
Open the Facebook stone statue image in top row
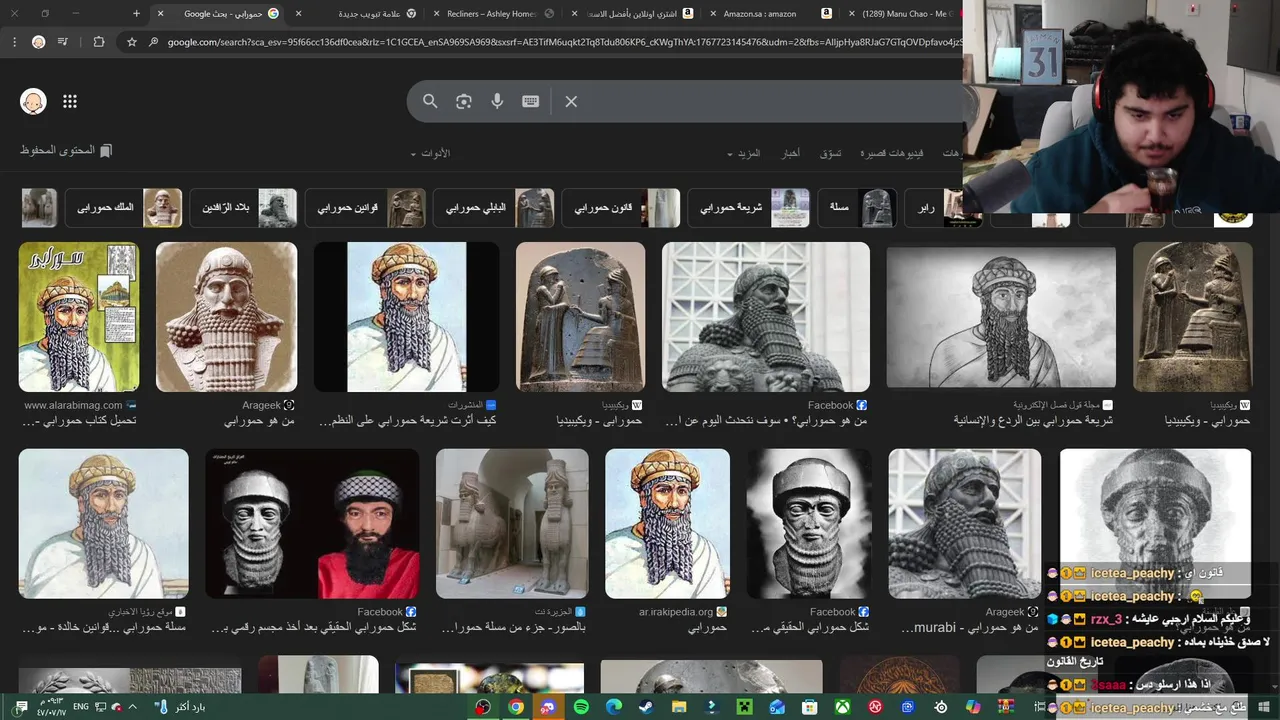coord(766,317)
